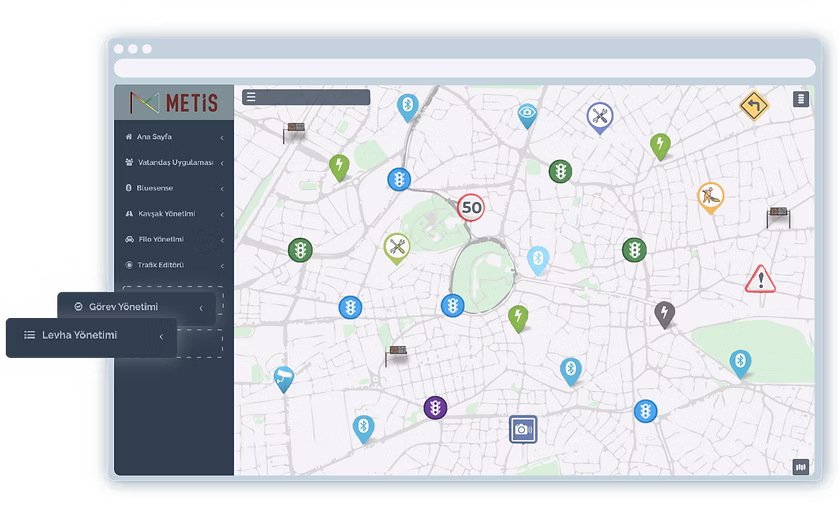Click the square speed camera icon
Viewport: 840px width, 528px height.
[x=522, y=430]
